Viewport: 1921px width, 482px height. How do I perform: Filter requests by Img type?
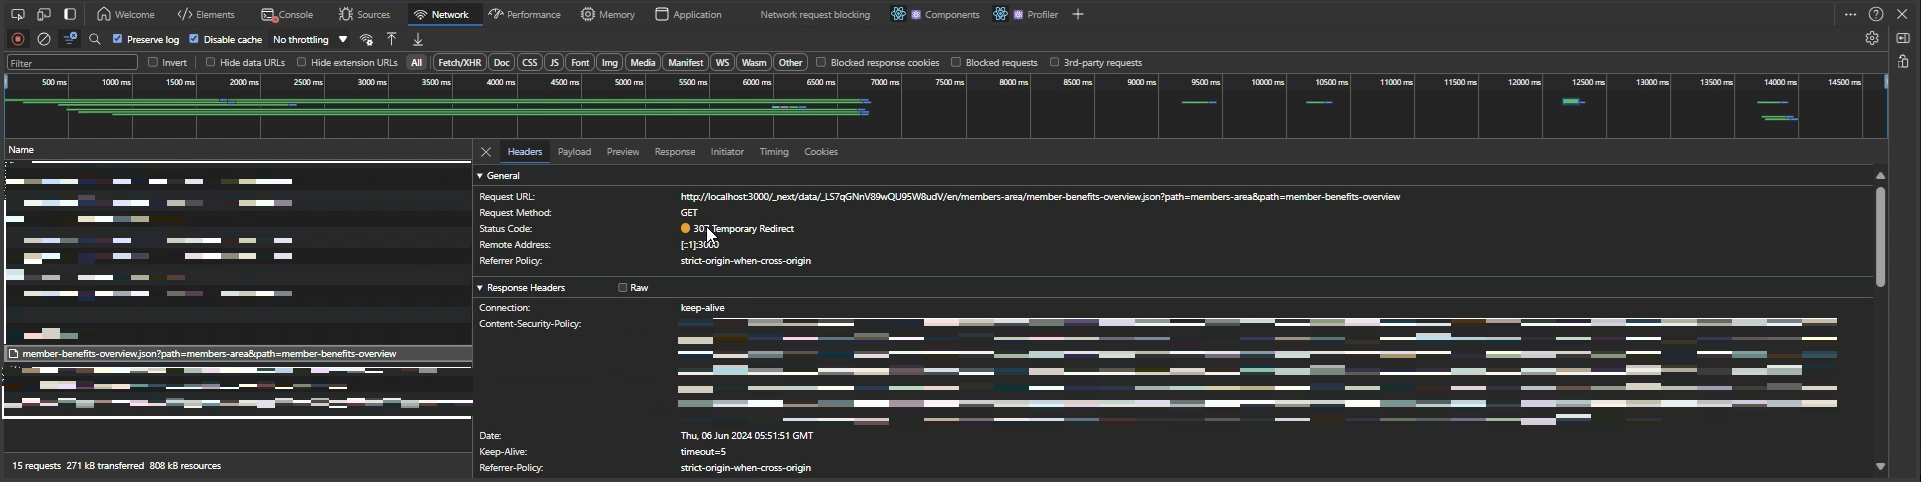(610, 62)
